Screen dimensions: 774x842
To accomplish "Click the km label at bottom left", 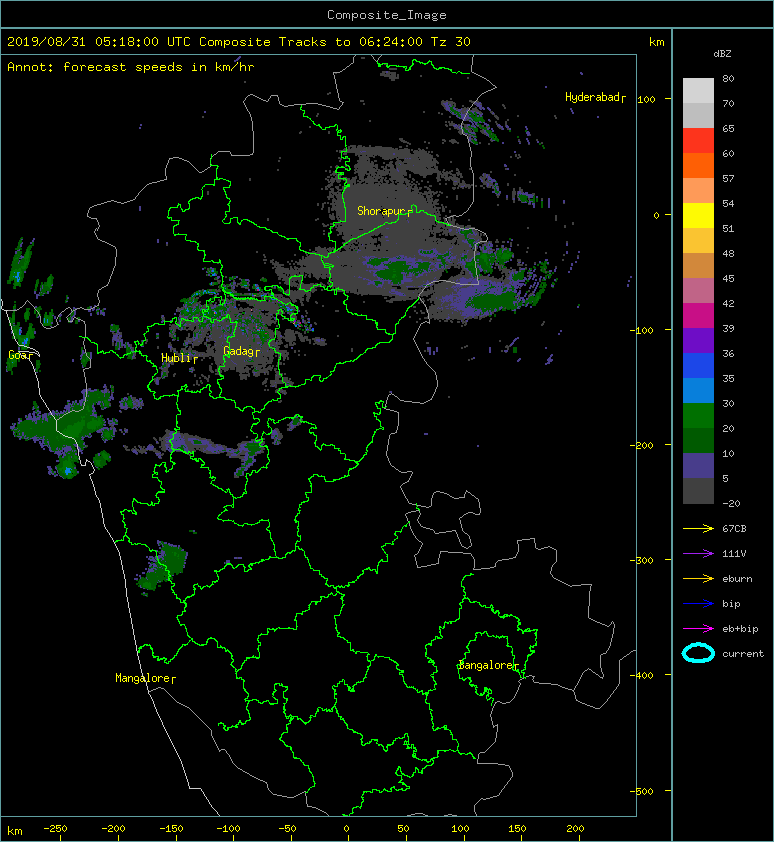I will coord(15,831).
